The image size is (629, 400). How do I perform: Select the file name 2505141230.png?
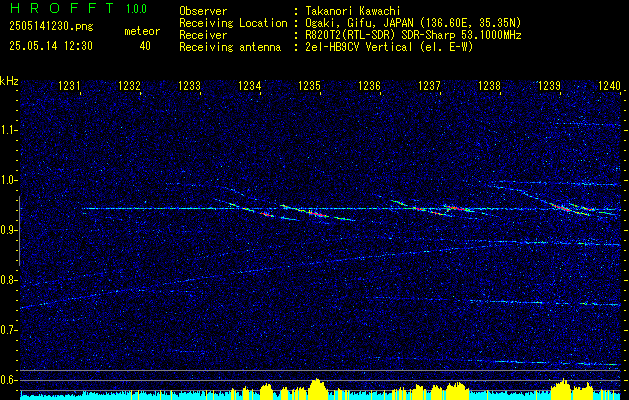pyautogui.click(x=51, y=27)
